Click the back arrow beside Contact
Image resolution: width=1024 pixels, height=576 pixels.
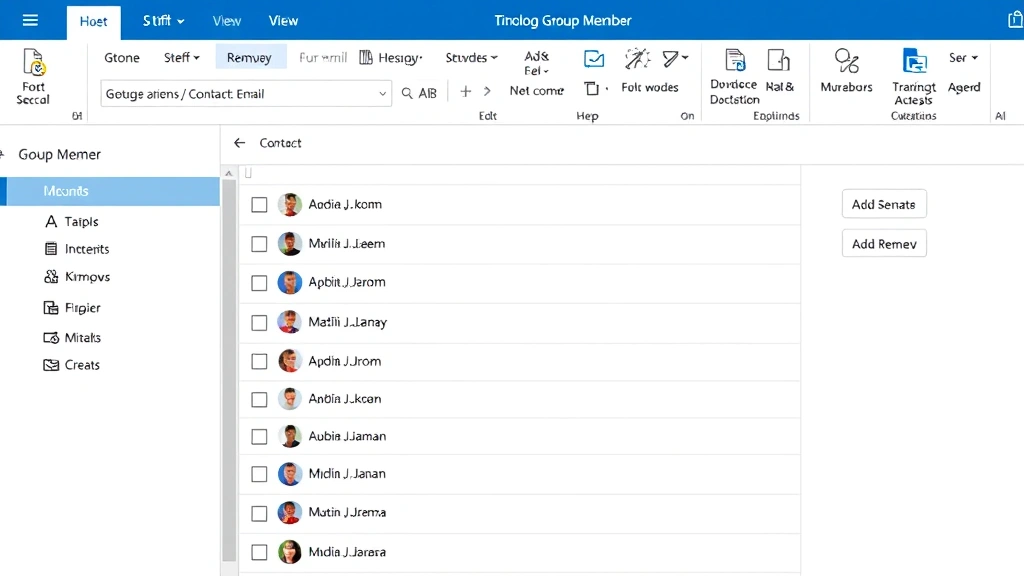pos(240,142)
